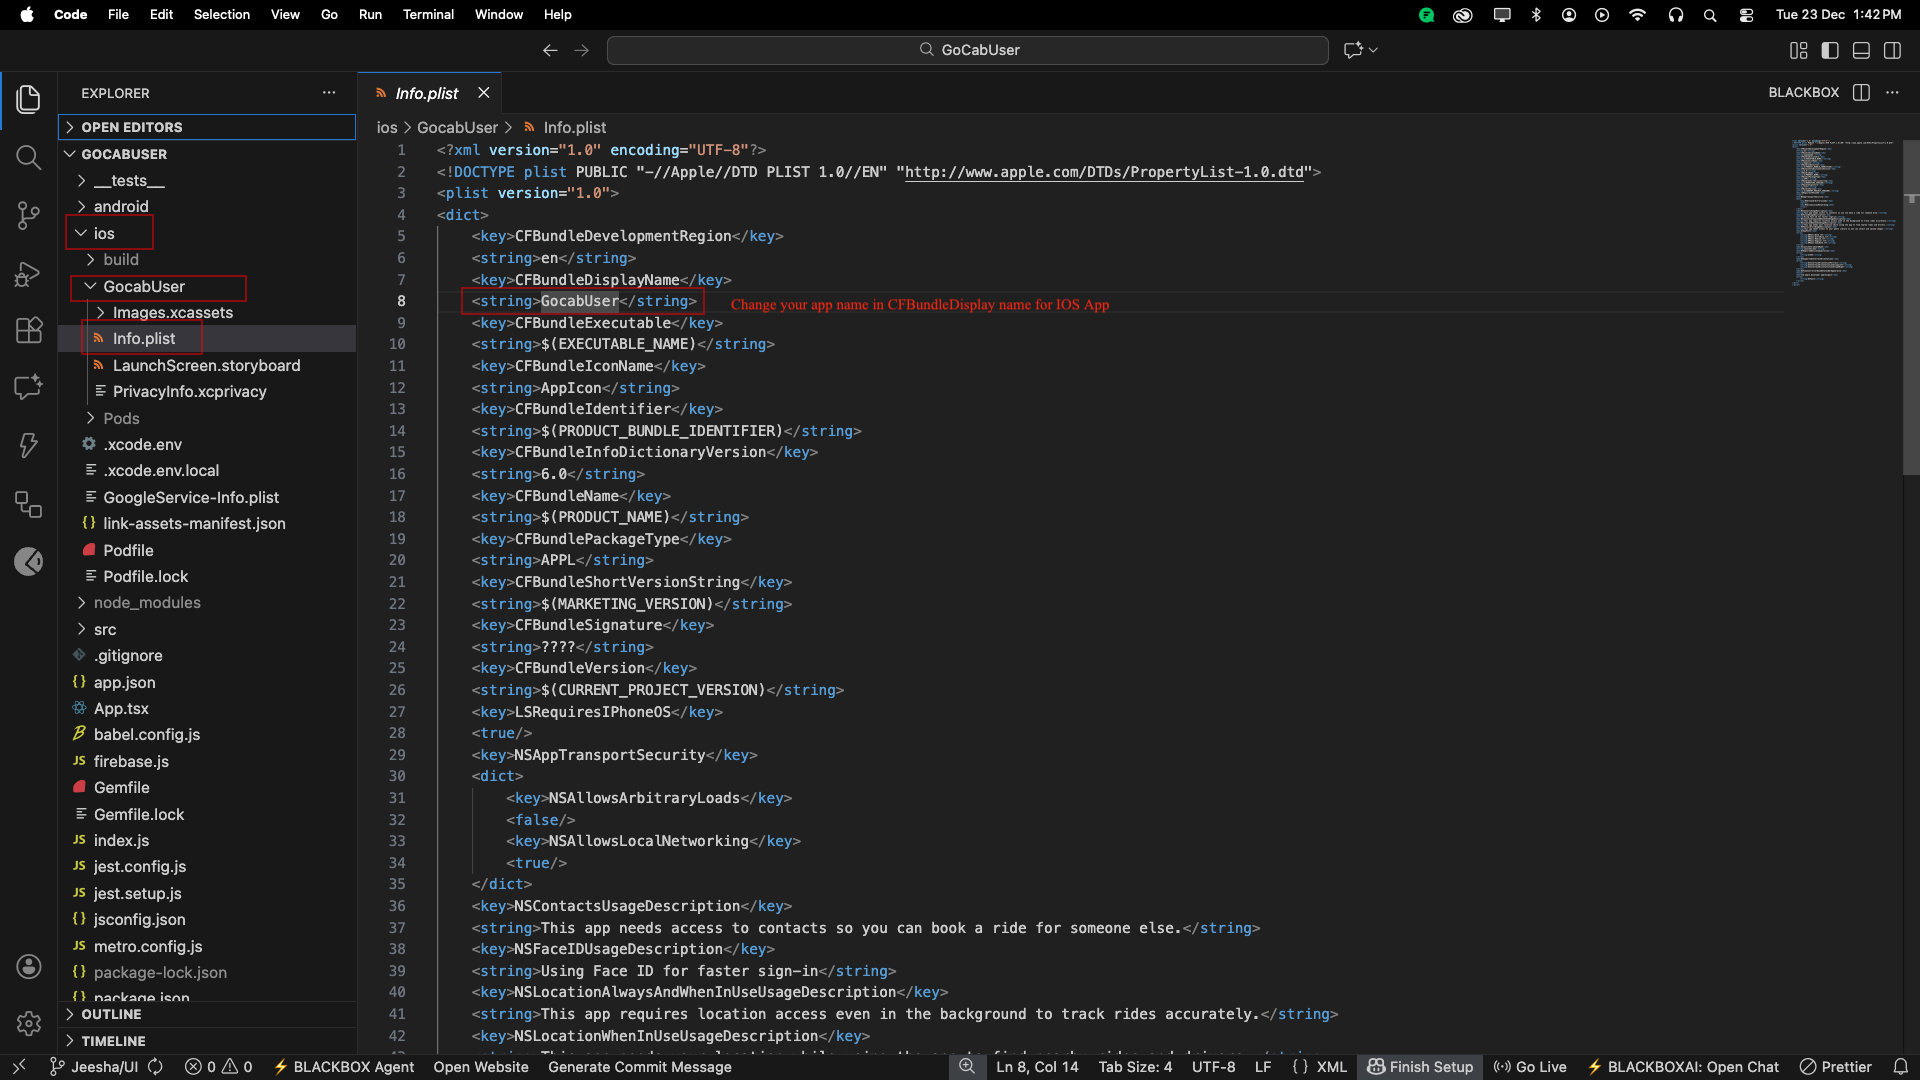Click the split editor icon beside BLACKBOX

1861,92
